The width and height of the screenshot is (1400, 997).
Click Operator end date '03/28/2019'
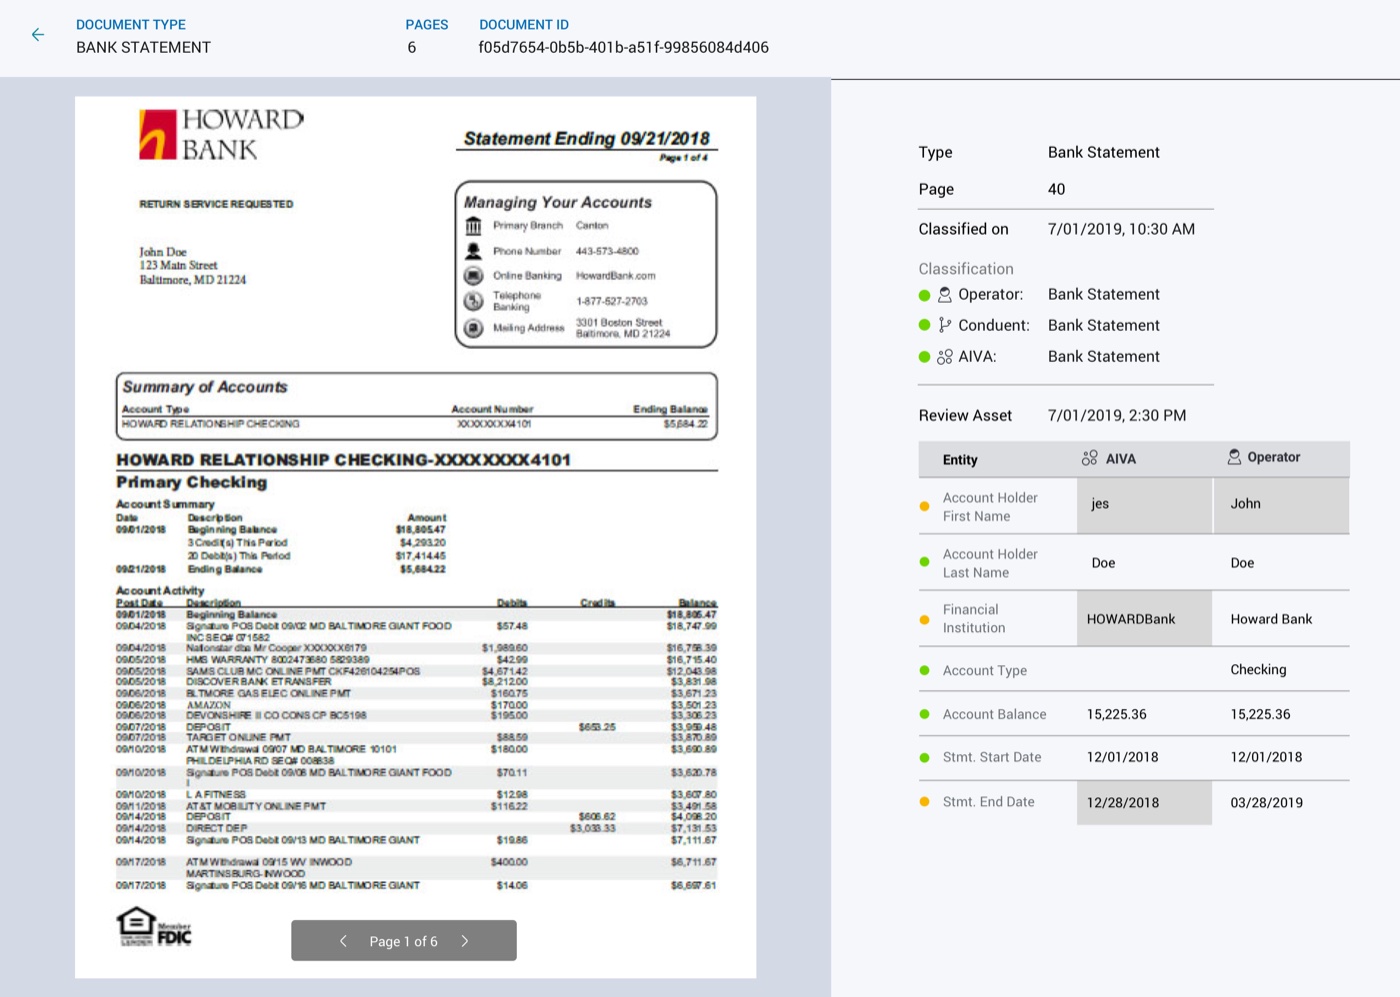click(x=1266, y=802)
